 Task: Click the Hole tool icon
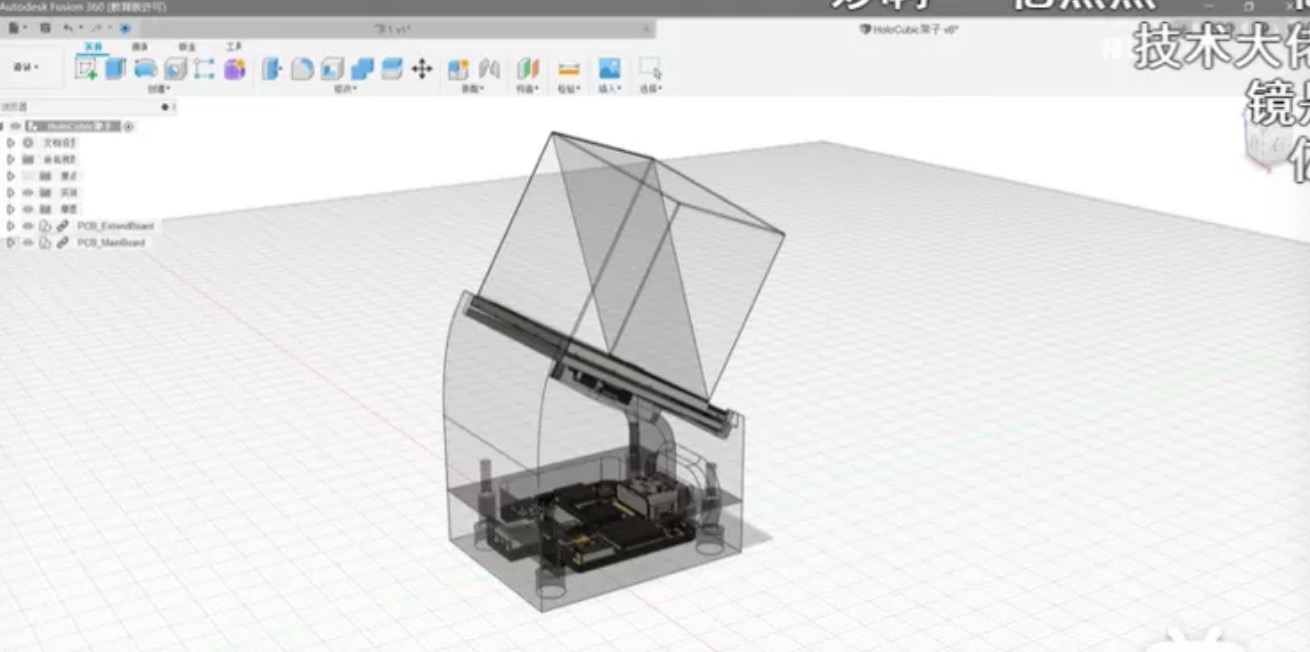[x=176, y=68]
